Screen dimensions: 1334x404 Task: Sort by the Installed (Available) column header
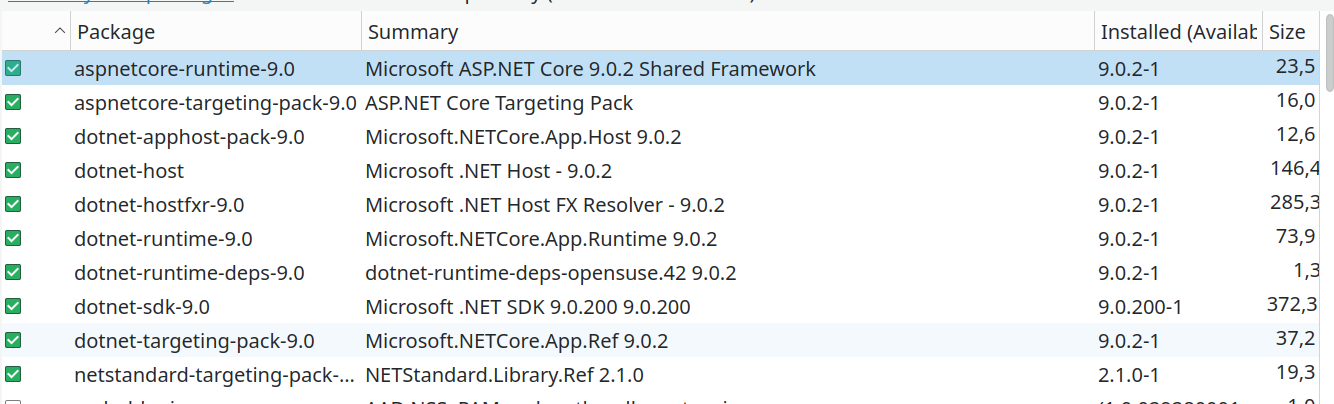tap(1178, 32)
